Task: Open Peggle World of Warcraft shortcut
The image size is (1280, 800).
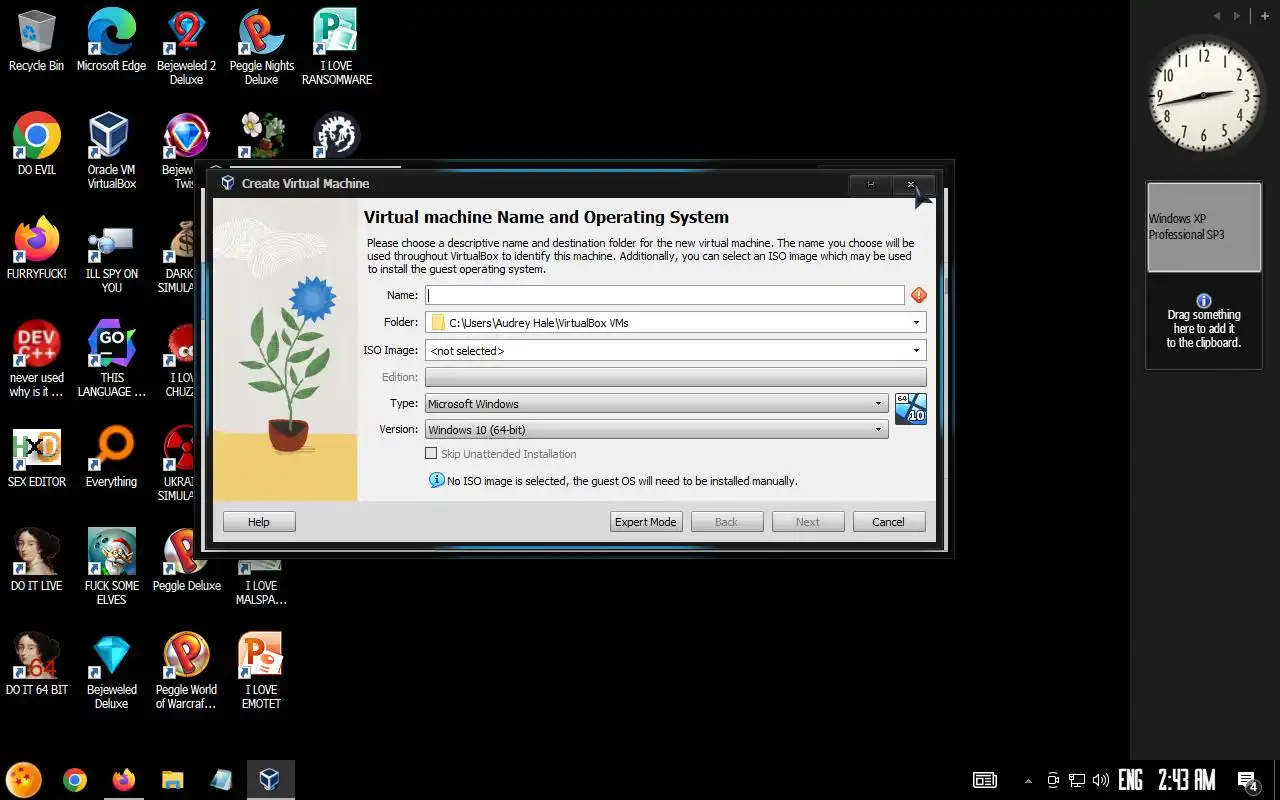Action: [186, 671]
